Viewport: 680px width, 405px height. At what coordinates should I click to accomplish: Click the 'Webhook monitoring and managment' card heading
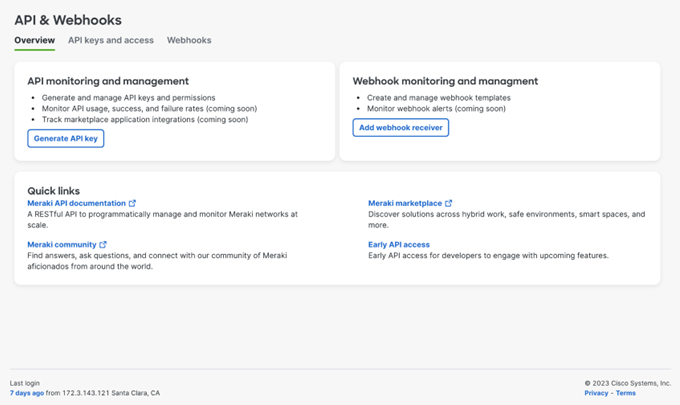pyautogui.click(x=445, y=81)
